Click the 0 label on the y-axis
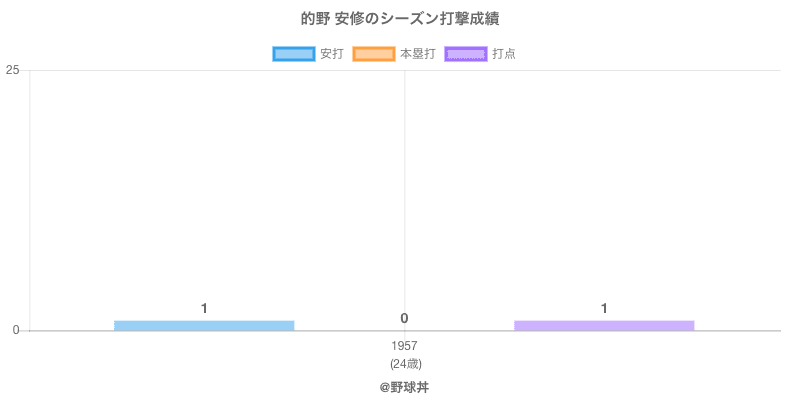Screen dimensions: 800x400 16,330
